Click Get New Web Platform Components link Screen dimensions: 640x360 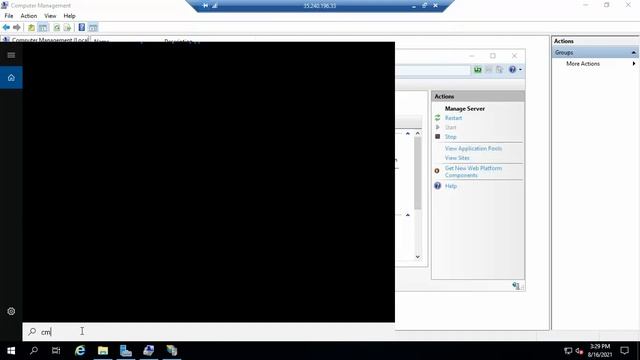473,171
